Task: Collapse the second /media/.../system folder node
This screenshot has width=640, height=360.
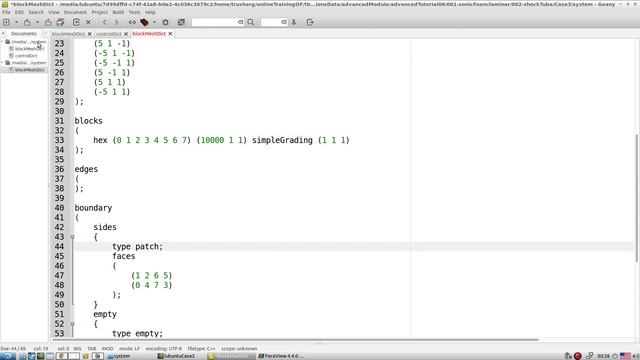Action: pos(2,63)
